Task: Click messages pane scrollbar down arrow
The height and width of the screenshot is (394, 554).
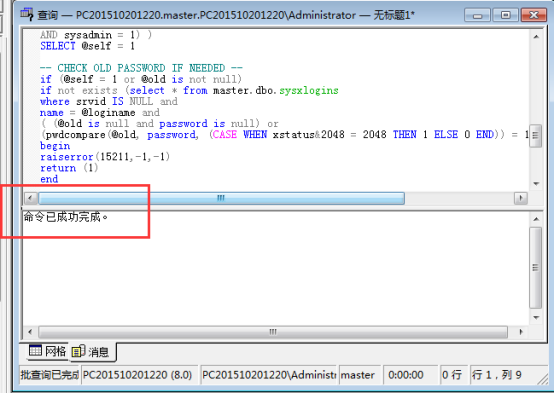Action: pos(536,318)
